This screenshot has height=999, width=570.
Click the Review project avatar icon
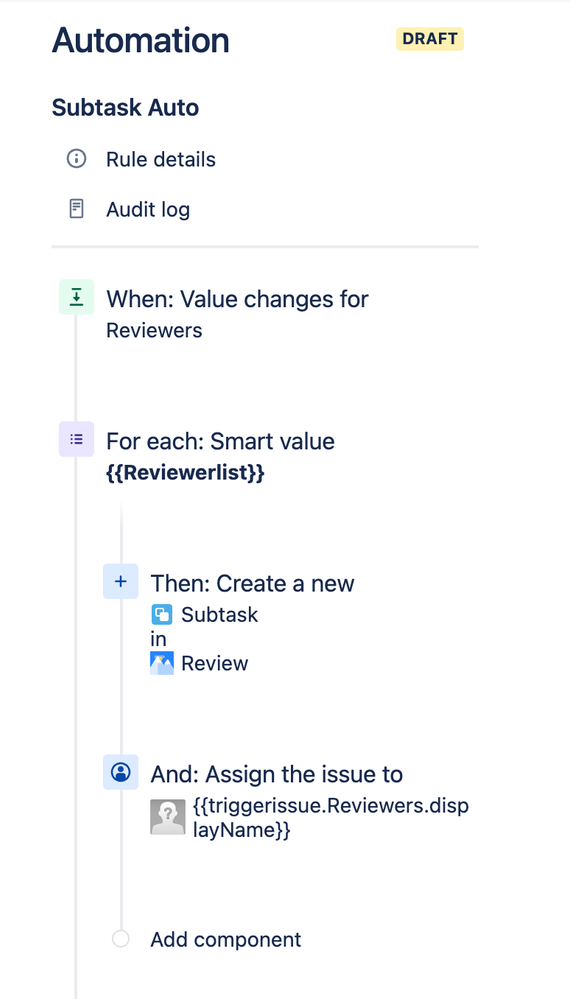pyautogui.click(x=162, y=663)
